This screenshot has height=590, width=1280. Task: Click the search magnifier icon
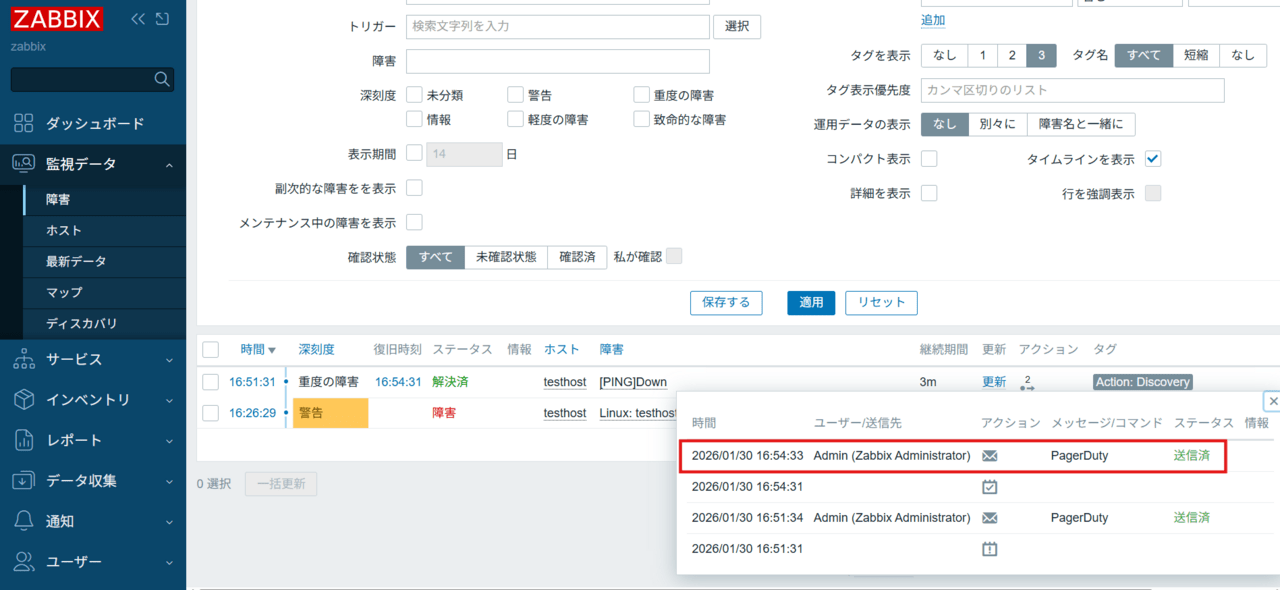point(162,79)
